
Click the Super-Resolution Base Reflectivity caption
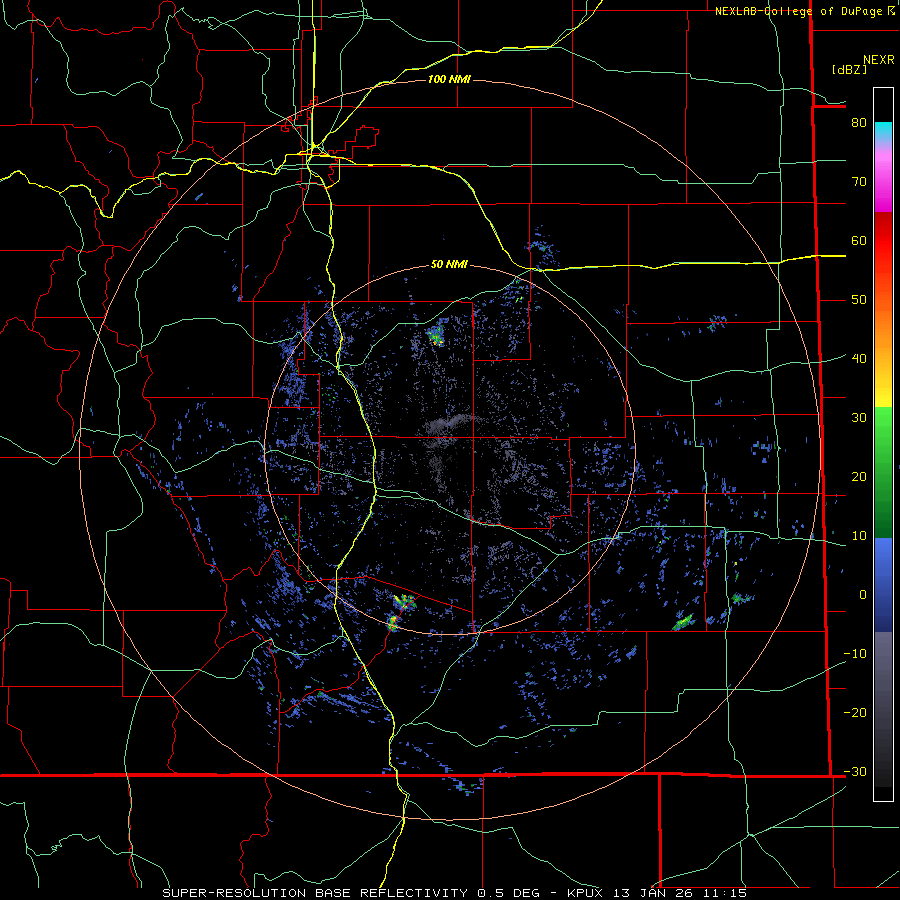tap(455, 893)
